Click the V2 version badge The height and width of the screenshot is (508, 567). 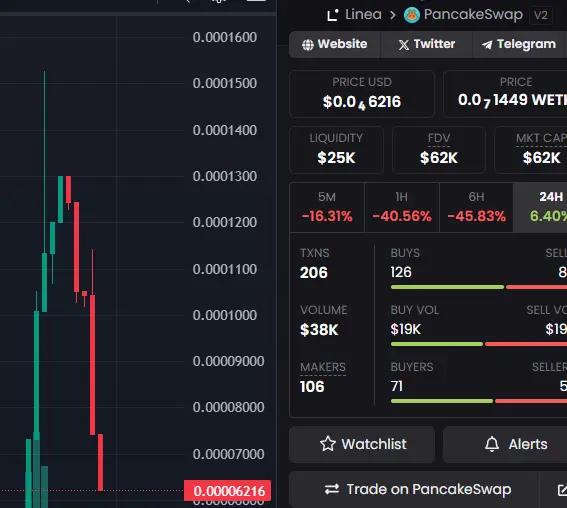541,15
